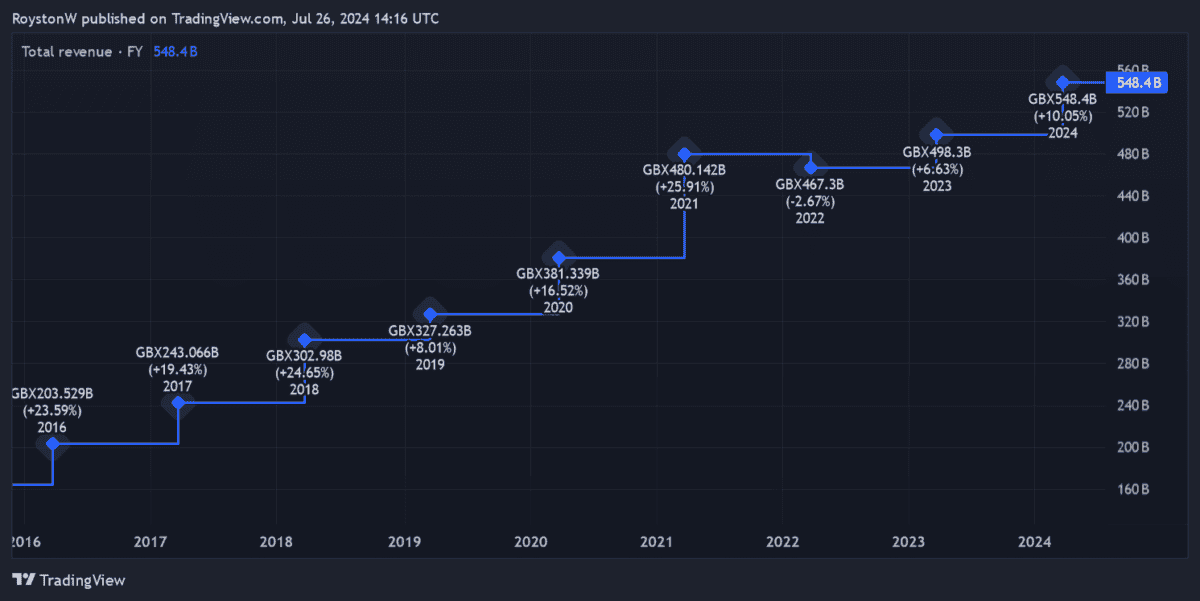Click the 2021 revenue diamond marker

(x=685, y=154)
